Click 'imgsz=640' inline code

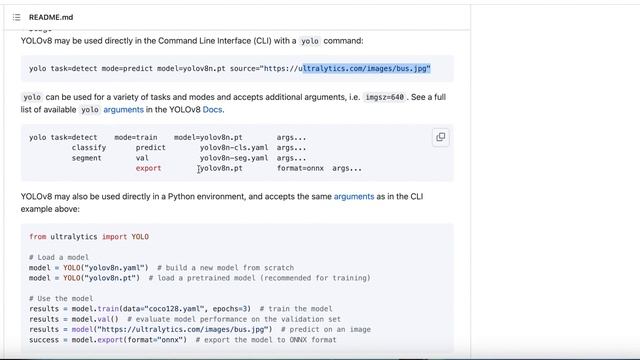click(x=384, y=97)
